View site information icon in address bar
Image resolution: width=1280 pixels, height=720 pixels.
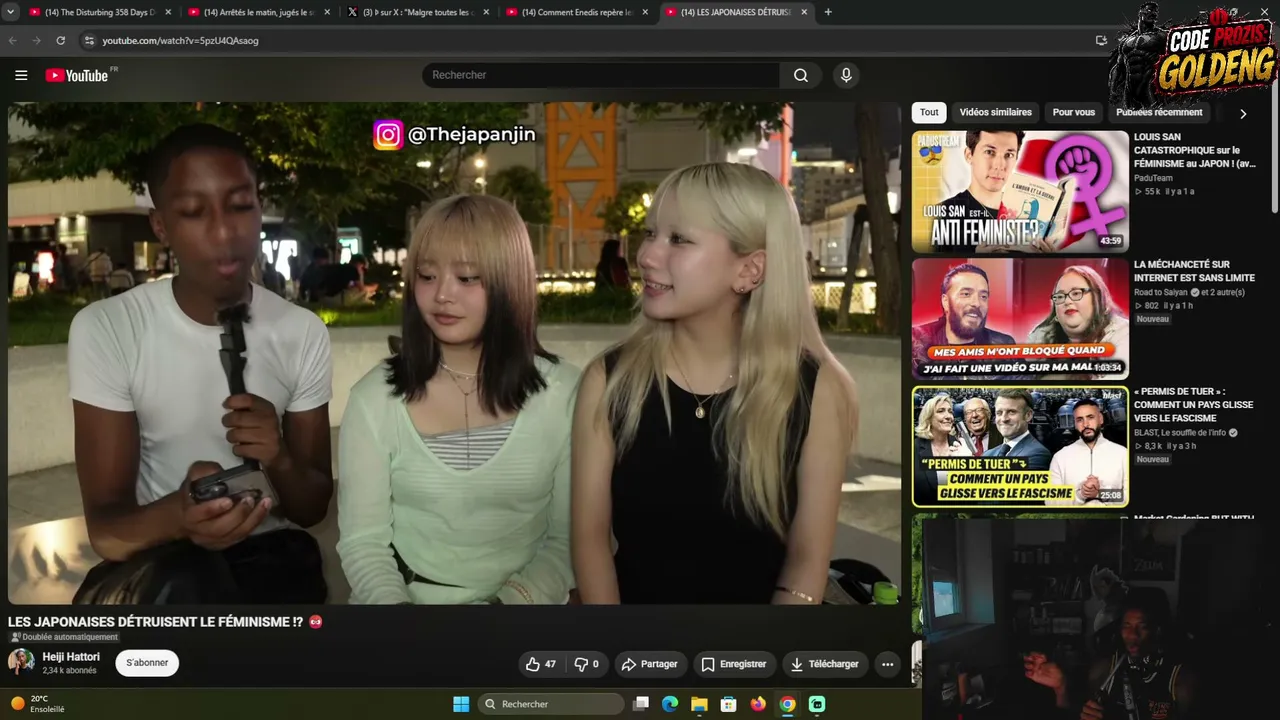89,41
